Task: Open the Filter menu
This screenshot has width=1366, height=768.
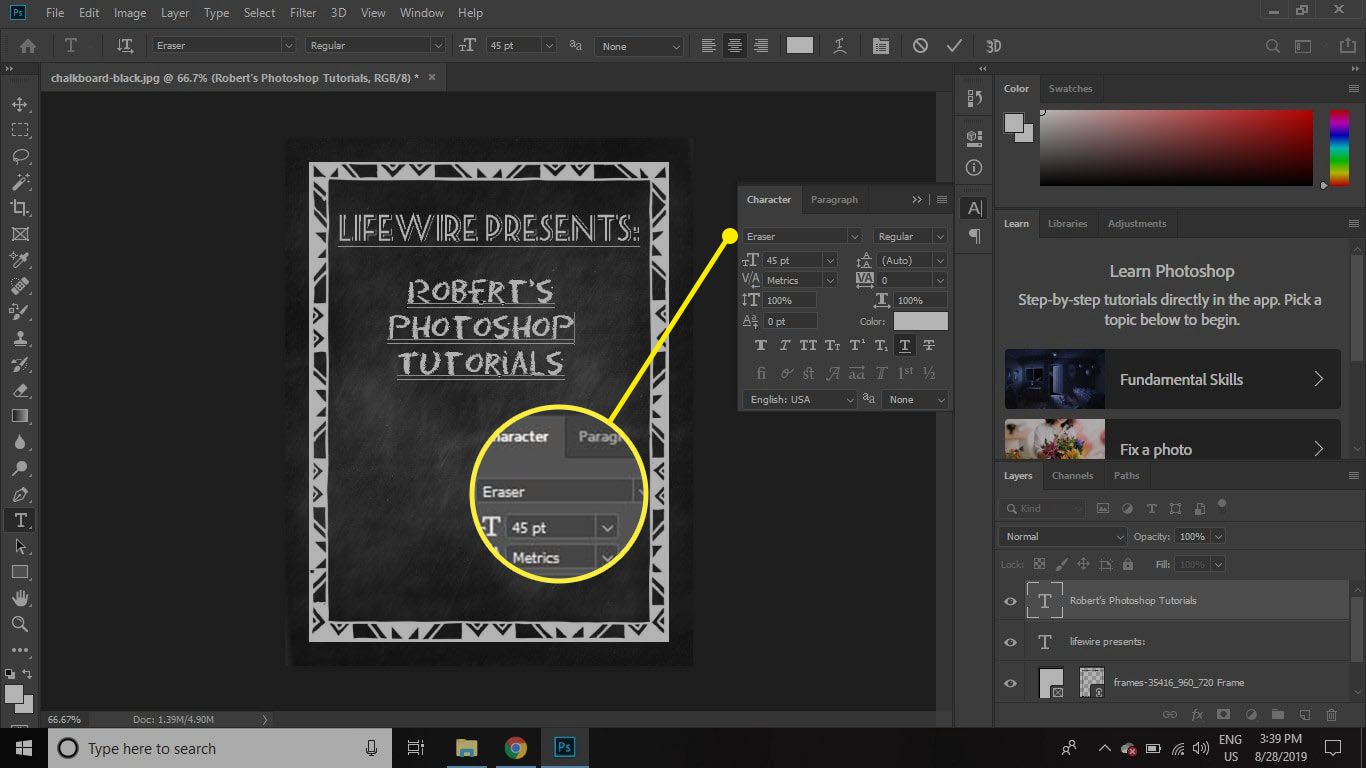Action: click(x=302, y=13)
